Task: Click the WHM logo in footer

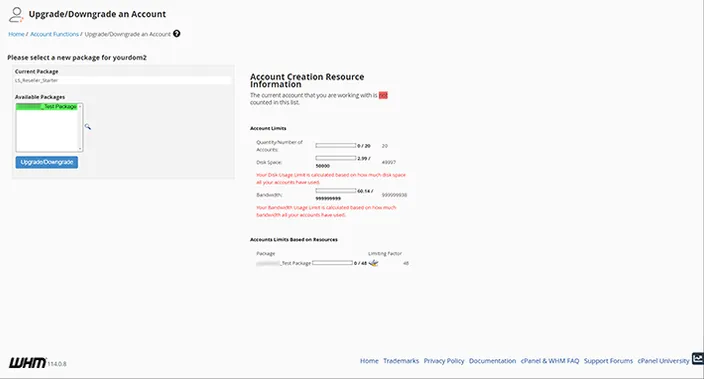Action: 27,362
